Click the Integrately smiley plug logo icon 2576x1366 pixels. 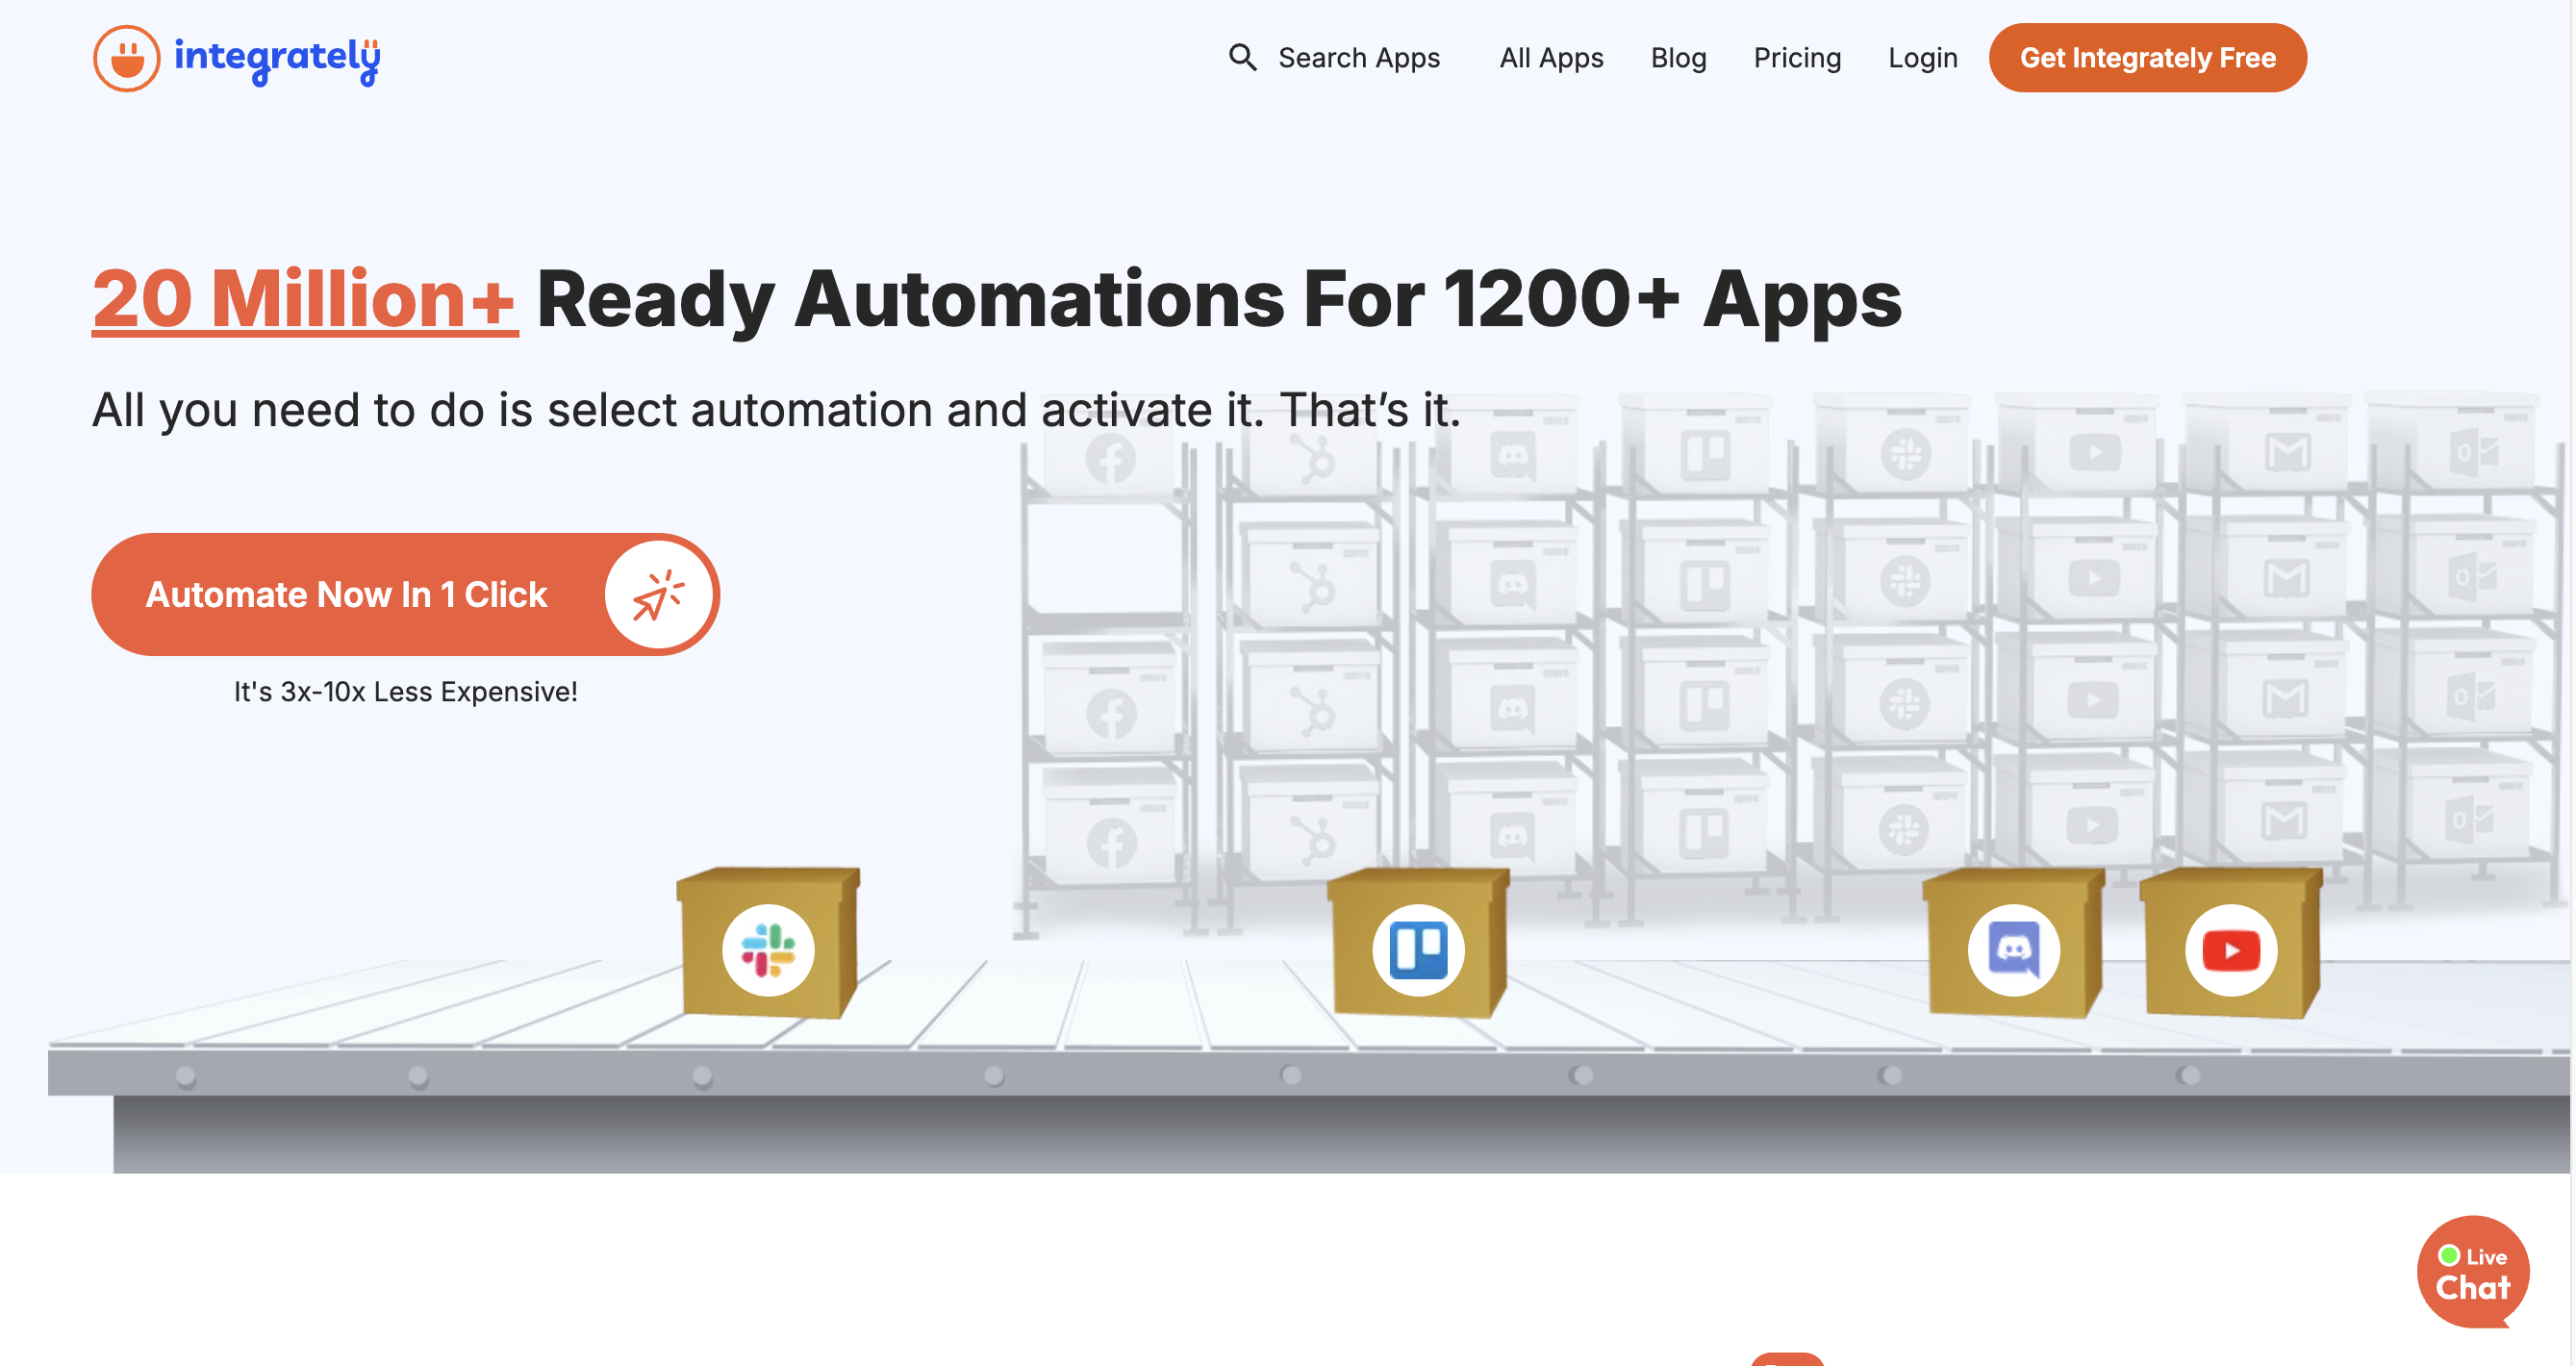pos(126,58)
